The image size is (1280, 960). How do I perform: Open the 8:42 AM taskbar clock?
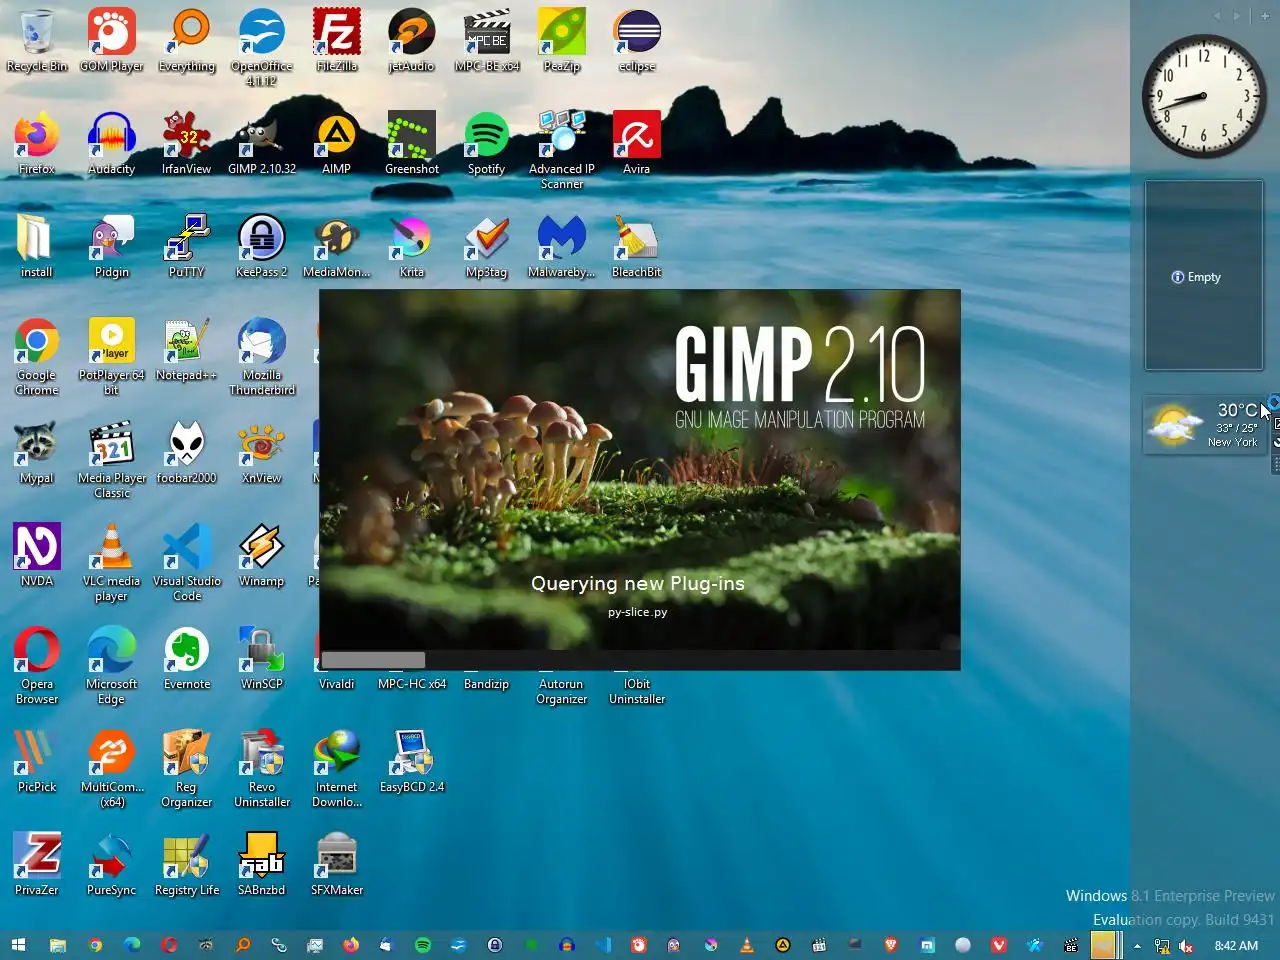coord(1236,945)
